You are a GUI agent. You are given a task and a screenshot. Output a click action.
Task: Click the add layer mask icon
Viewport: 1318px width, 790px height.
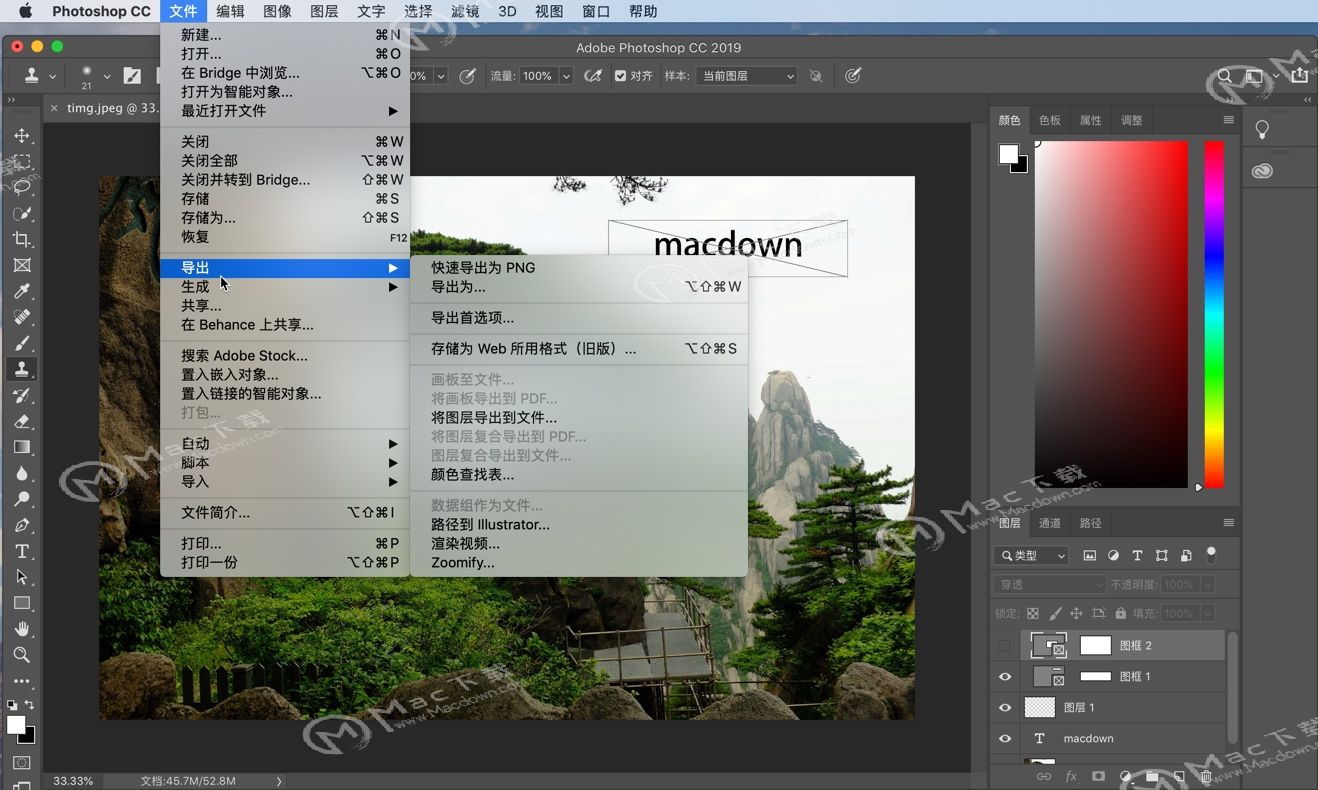coord(1098,776)
